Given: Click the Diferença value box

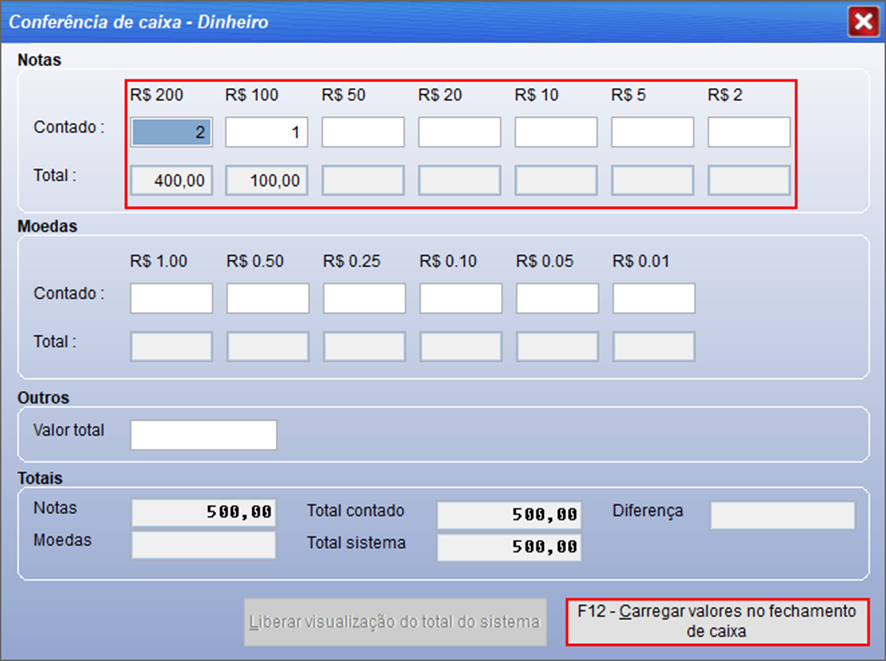Looking at the screenshot, I should coord(782,515).
